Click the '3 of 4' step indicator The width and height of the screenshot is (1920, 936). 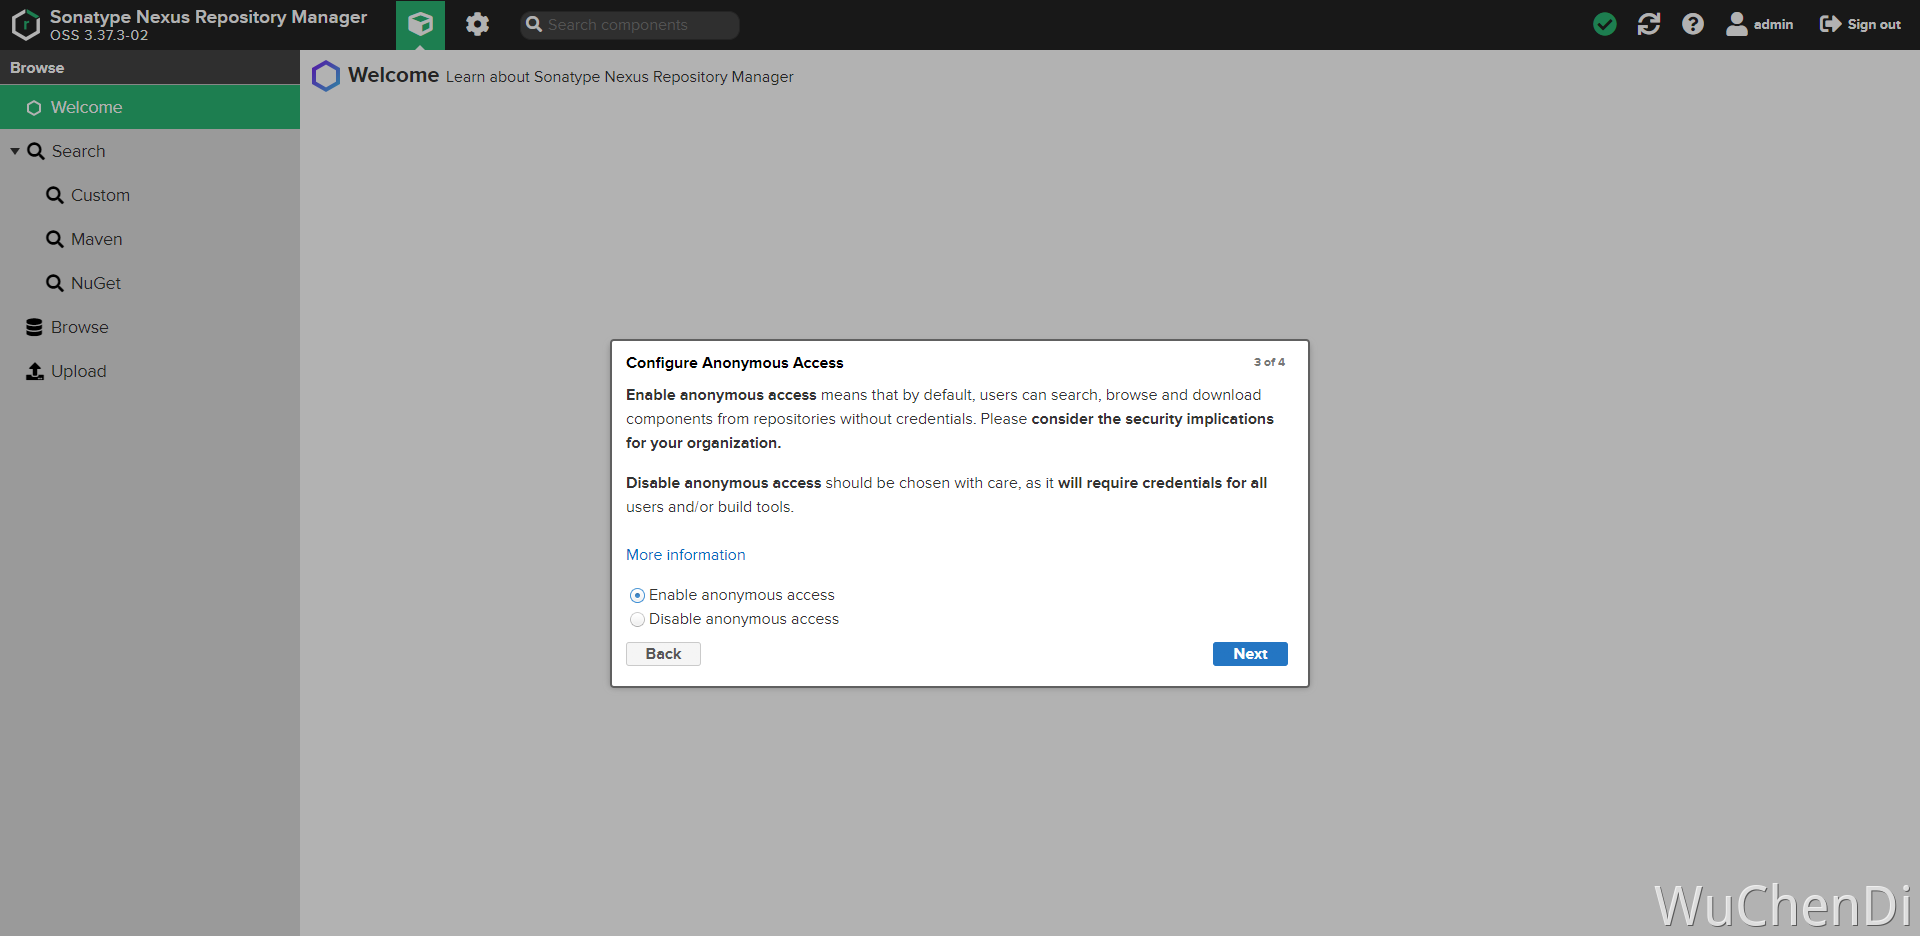coord(1269,362)
